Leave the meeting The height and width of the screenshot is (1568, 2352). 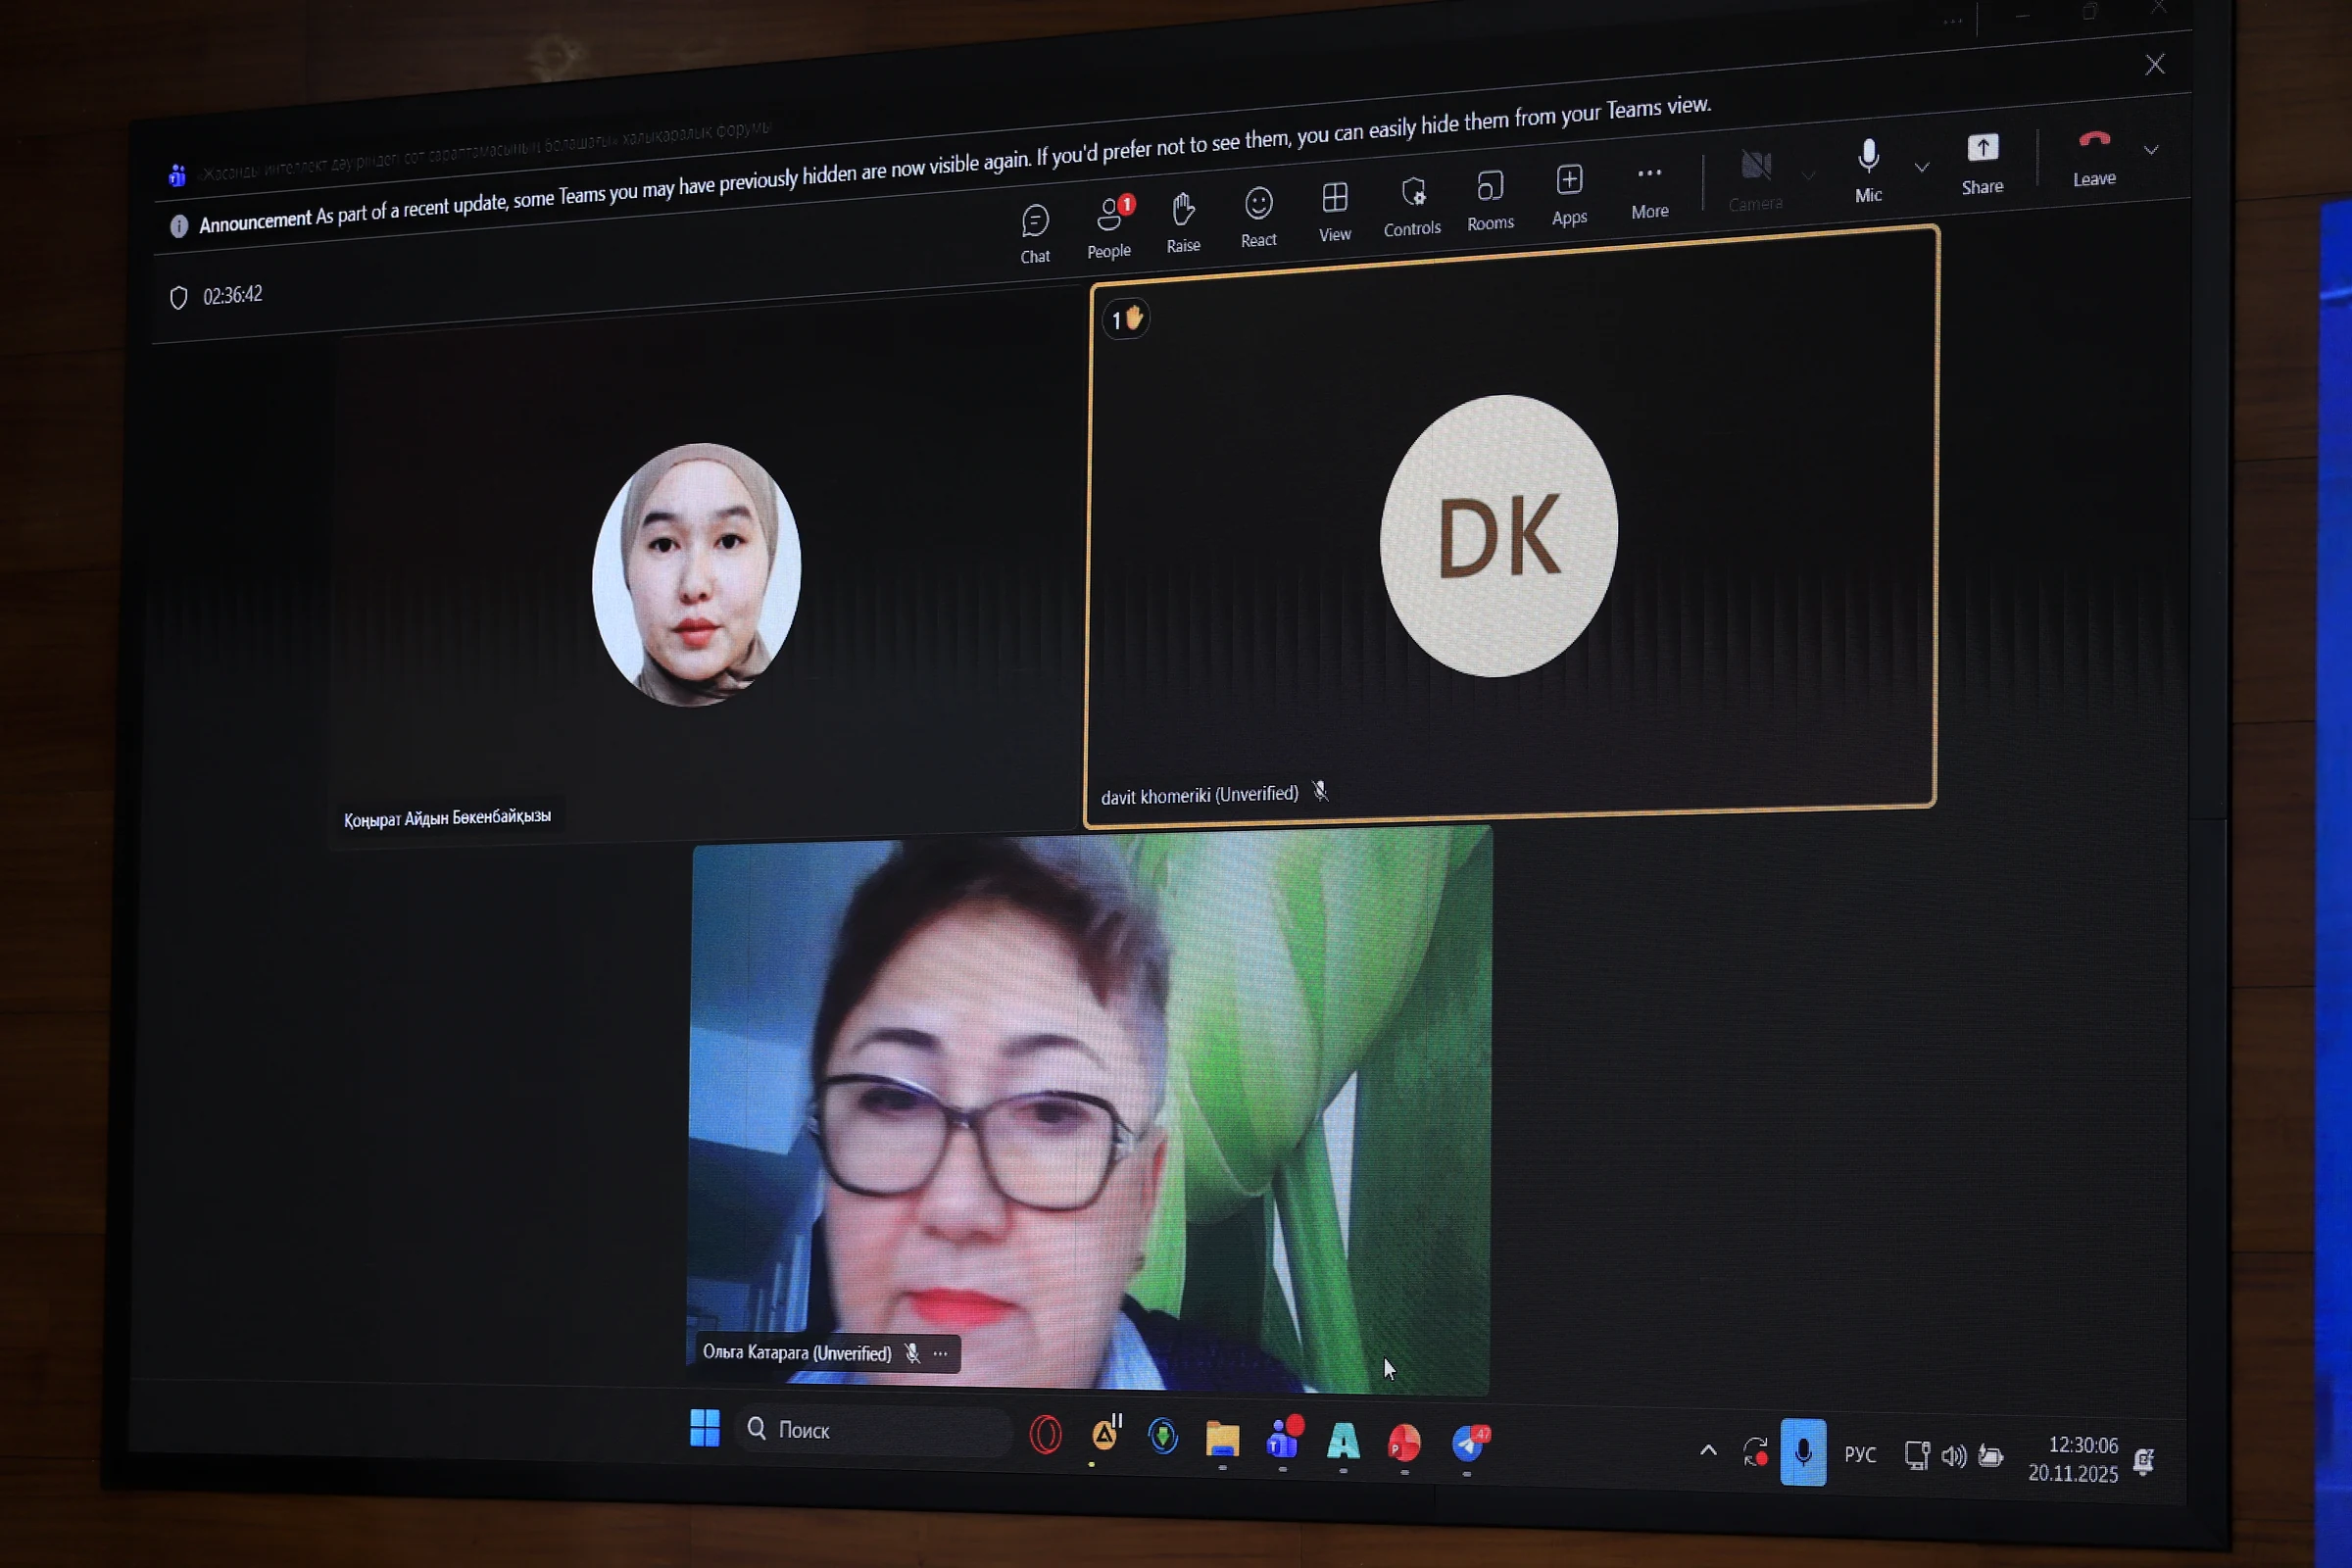[x=2094, y=157]
